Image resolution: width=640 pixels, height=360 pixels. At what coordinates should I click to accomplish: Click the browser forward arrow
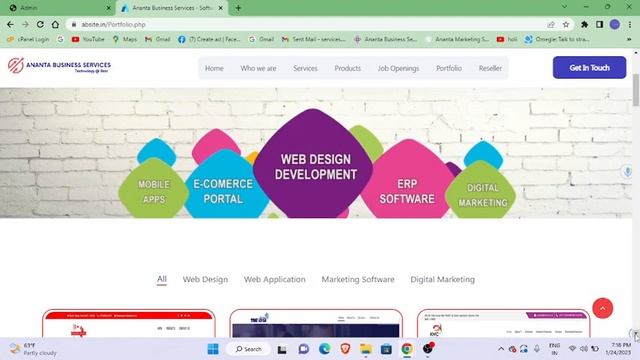(x=25, y=24)
